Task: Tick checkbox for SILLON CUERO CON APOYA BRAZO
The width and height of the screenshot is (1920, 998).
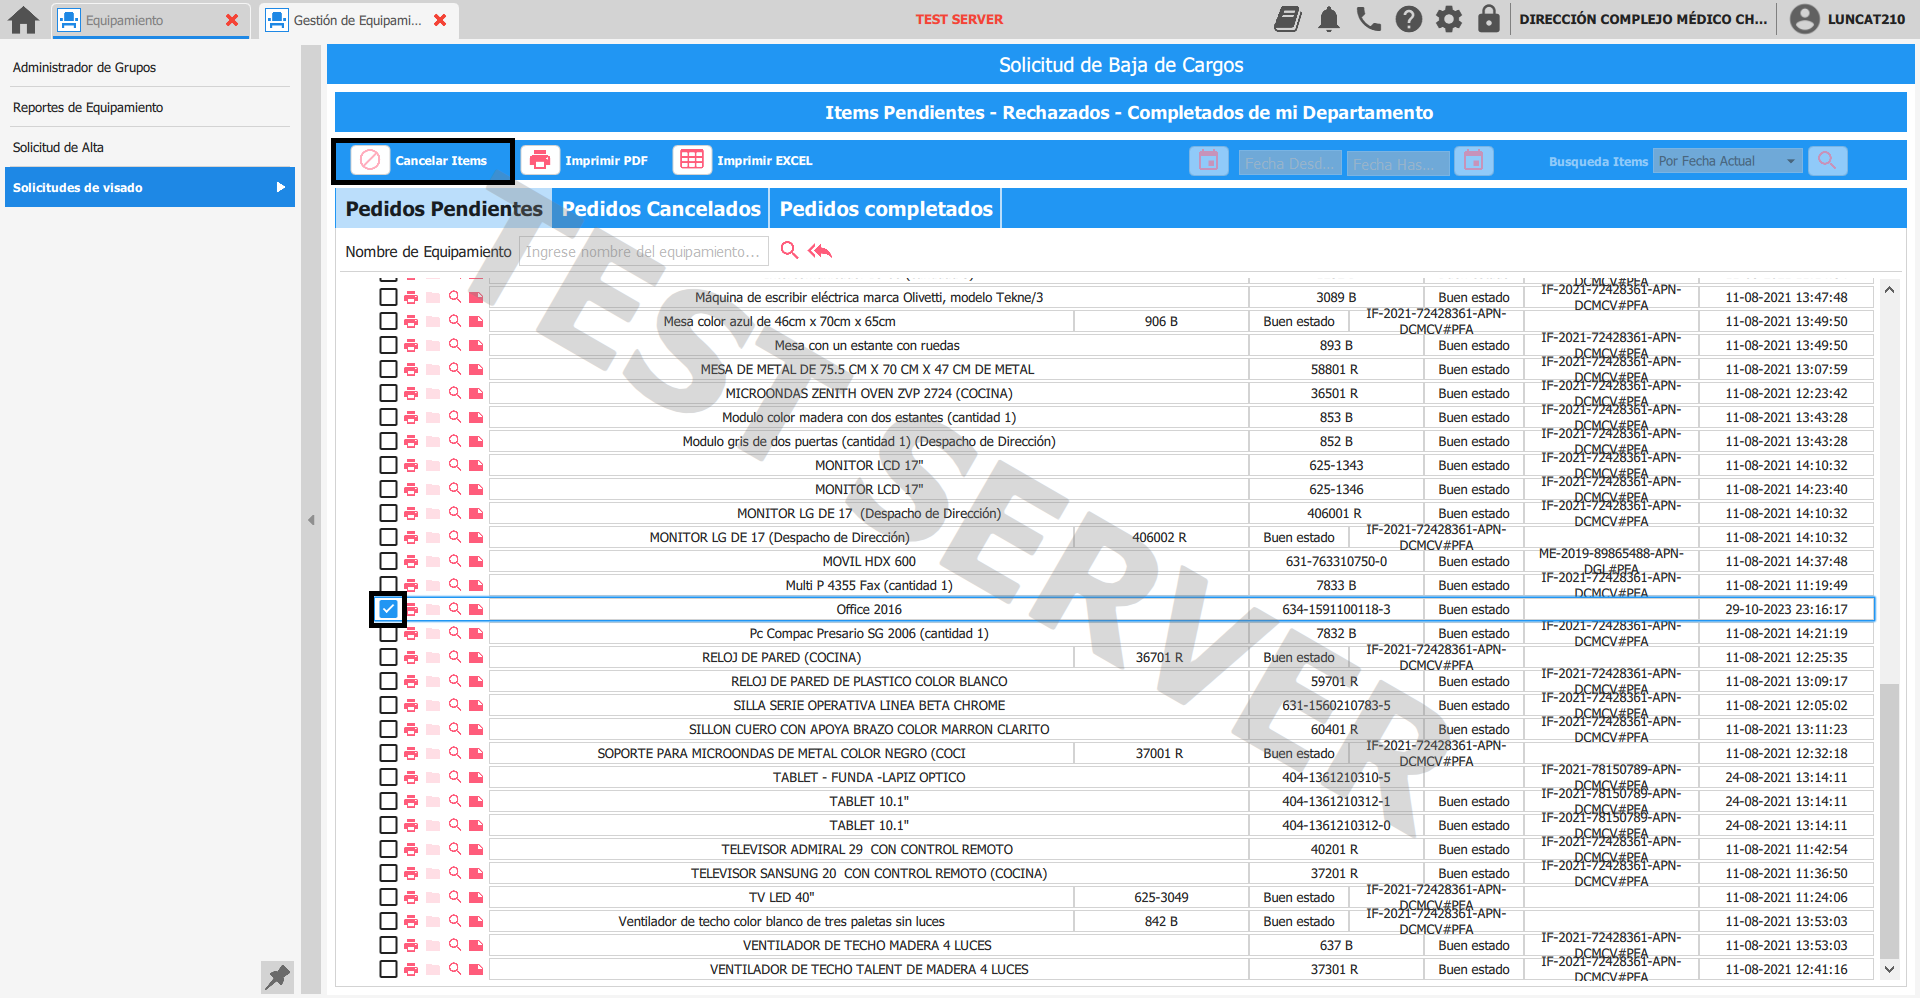Action: coord(388,729)
